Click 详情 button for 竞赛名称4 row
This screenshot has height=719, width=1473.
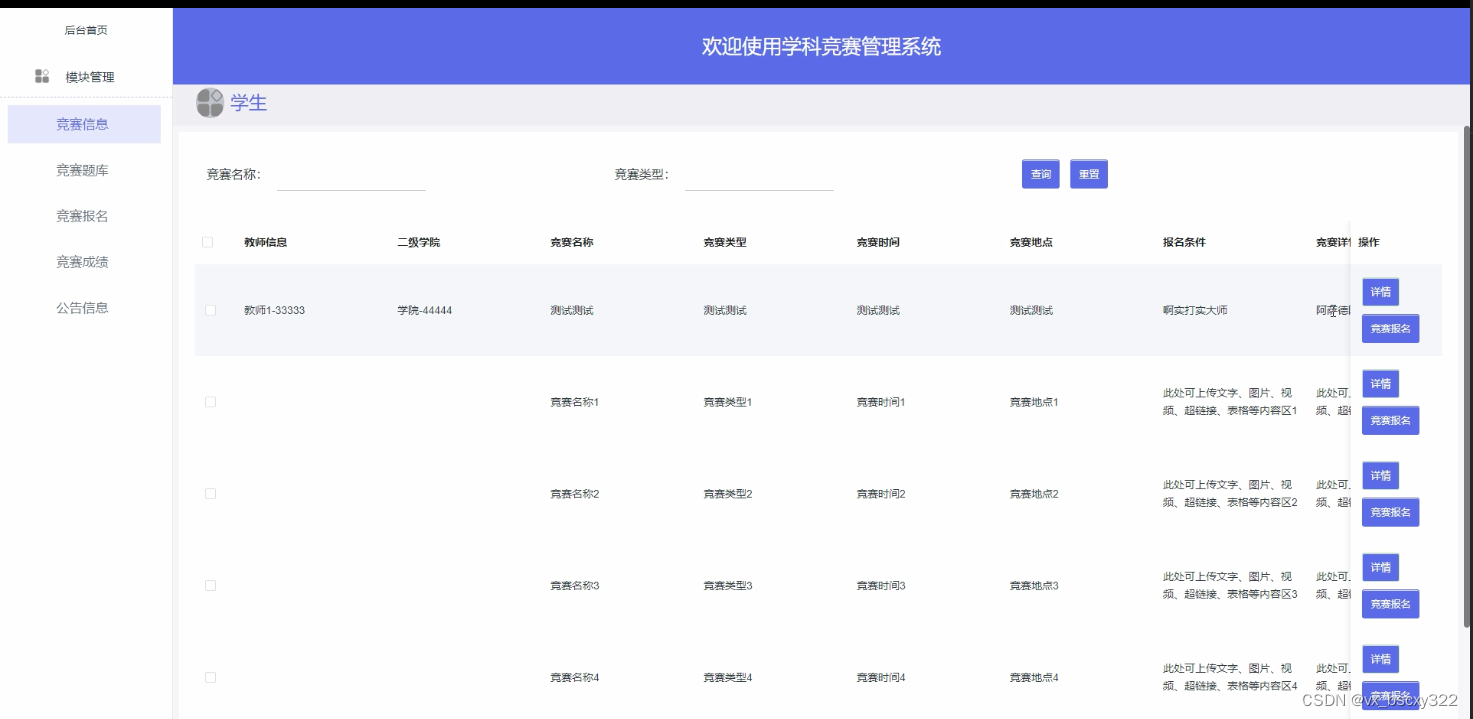click(x=1381, y=660)
